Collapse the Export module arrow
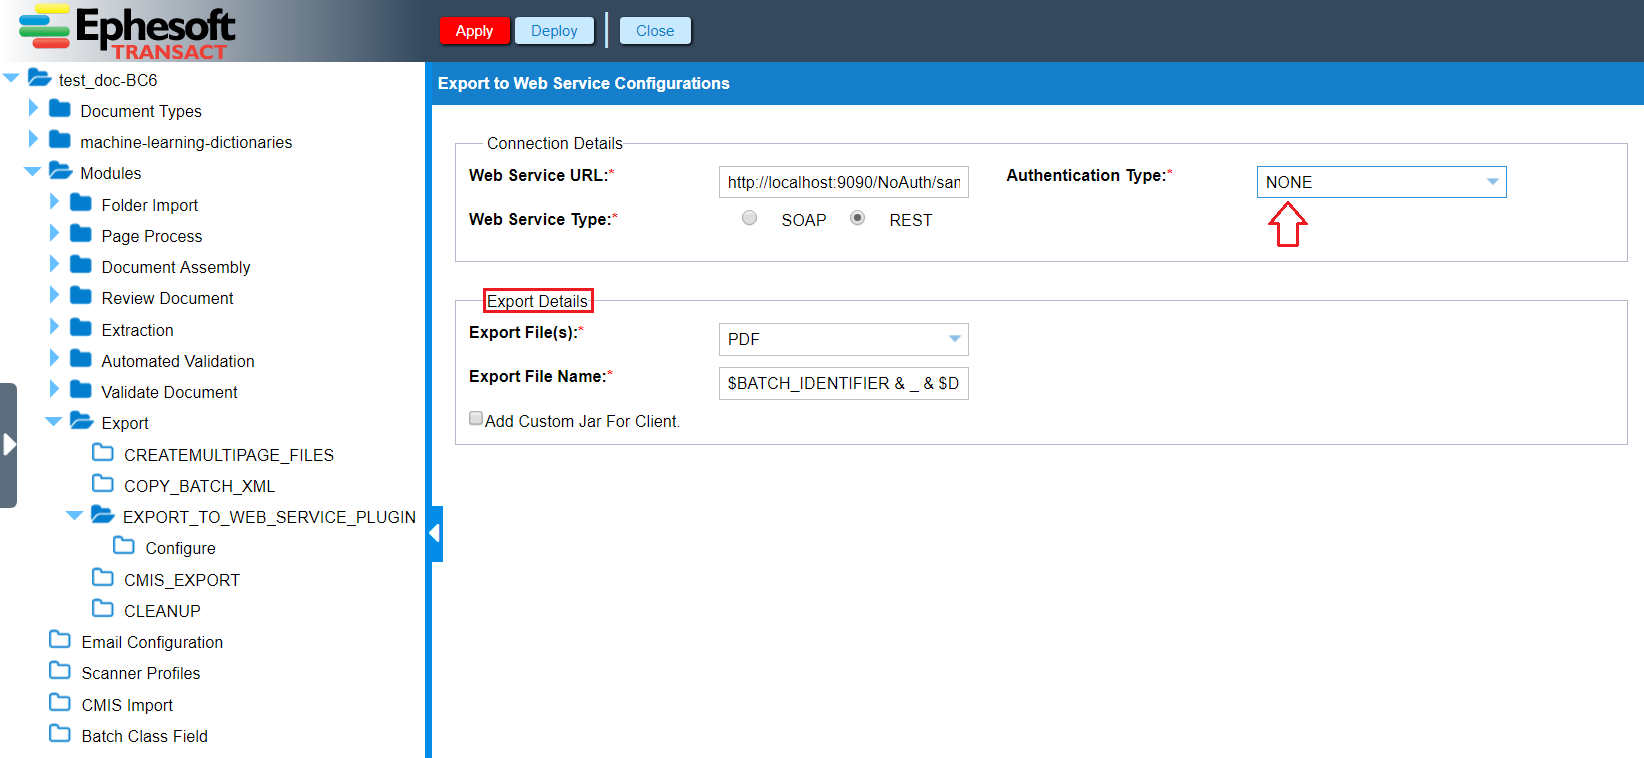 54,422
